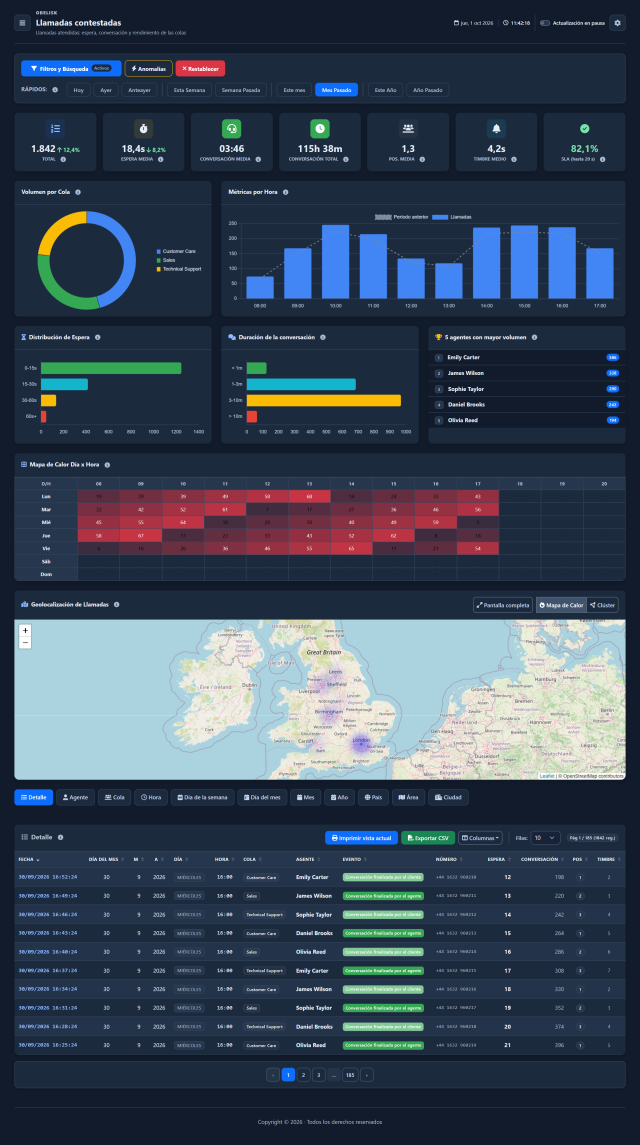Image resolution: width=640 pixels, height=1145 pixels.
Task: Switch map to Clúster mode
Action: click(x=603, y=605)
